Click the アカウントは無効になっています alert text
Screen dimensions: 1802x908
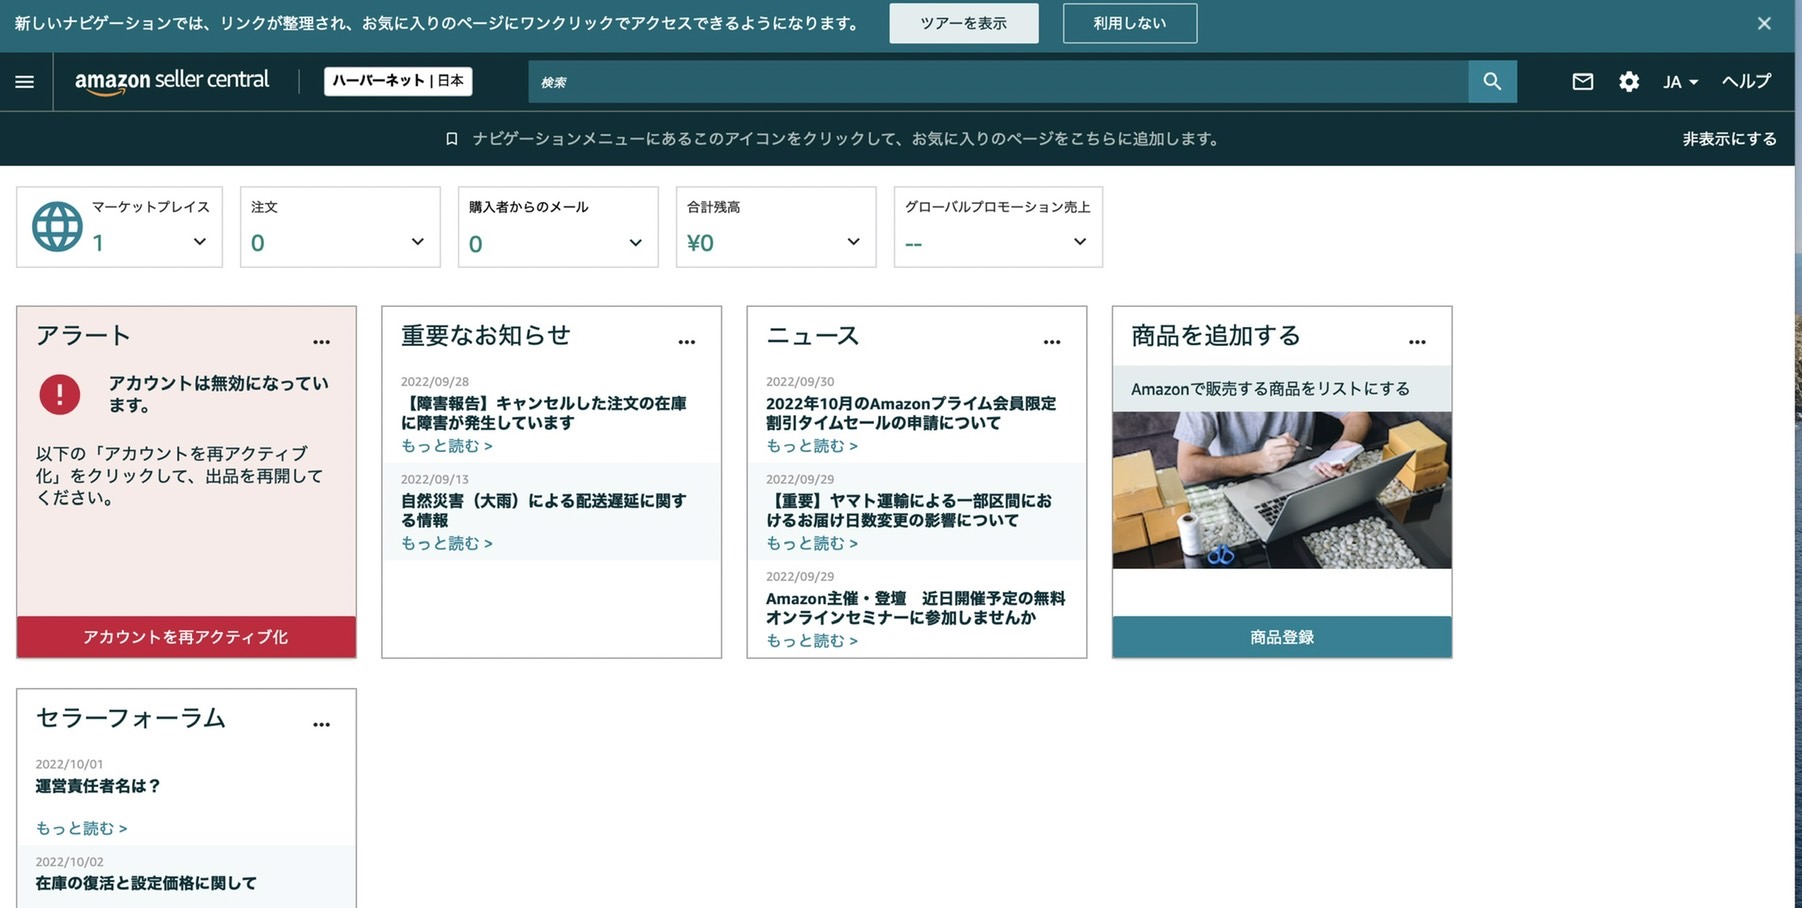219,394
